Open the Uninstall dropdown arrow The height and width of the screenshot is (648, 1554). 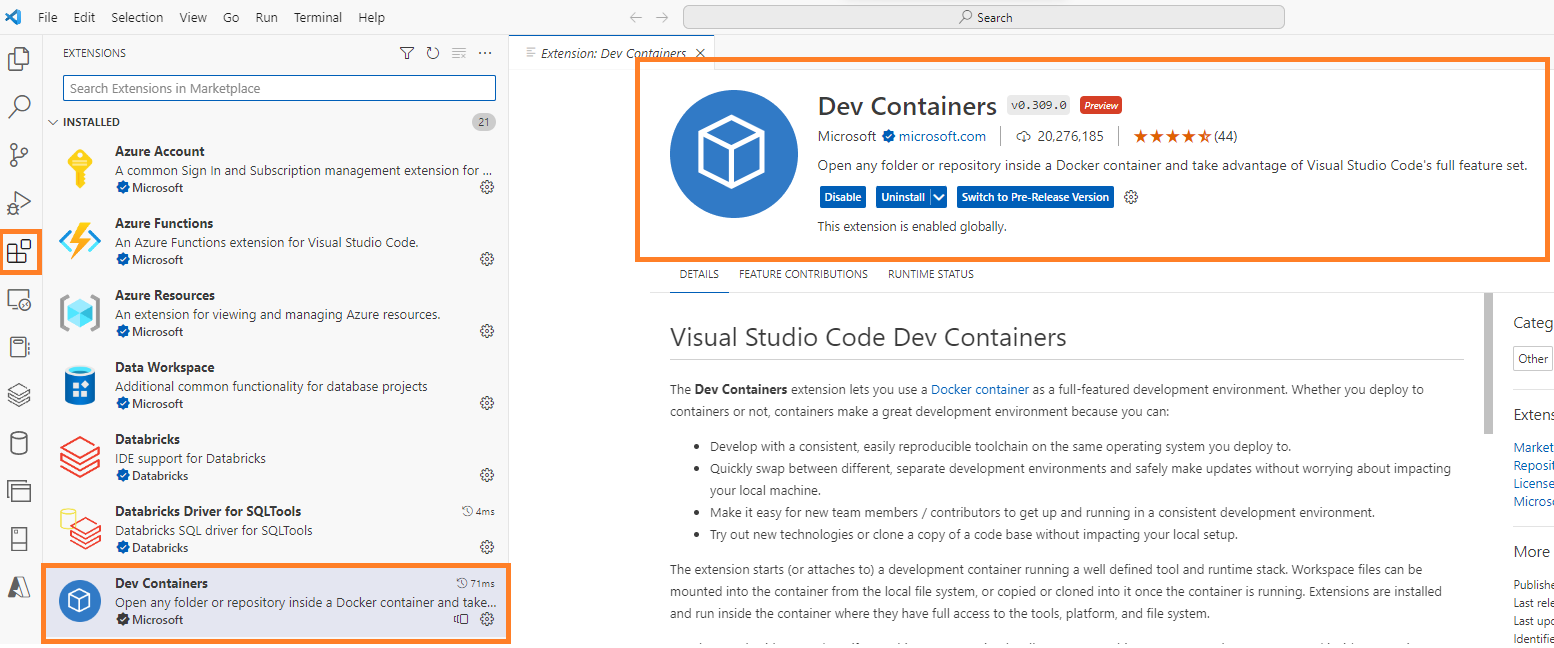pyautogui.click(x=939, y=197)
